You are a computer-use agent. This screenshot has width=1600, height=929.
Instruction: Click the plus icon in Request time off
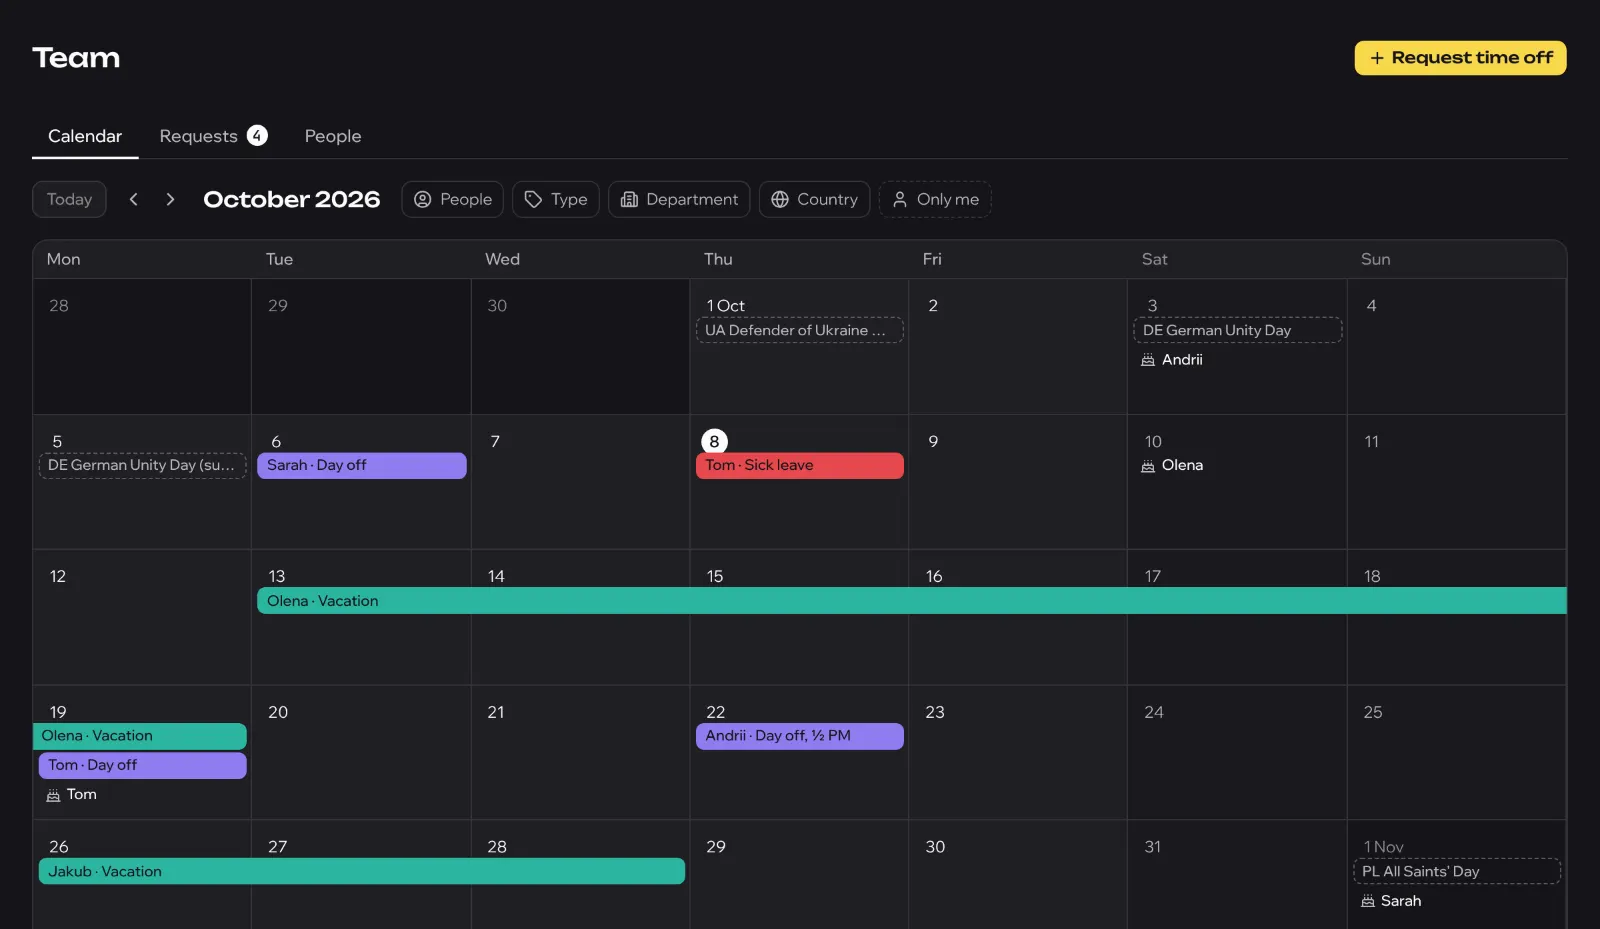(x=1377, y=58)
